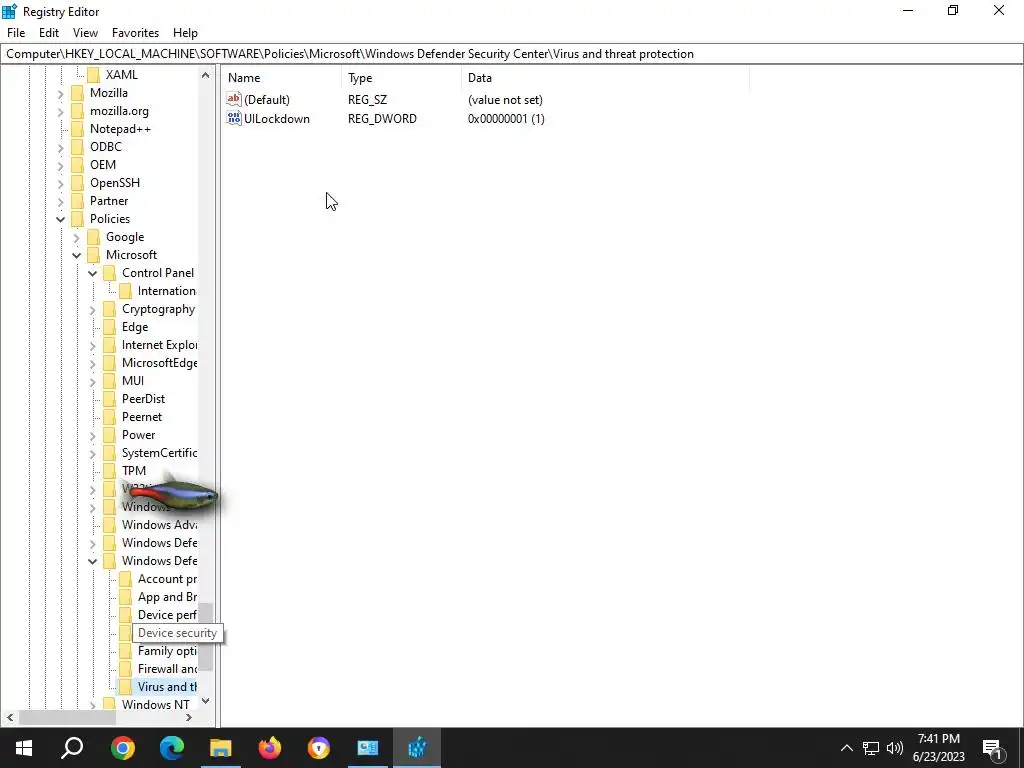Expand the ODBC key
Viewport: 1024px width, 768px height.
pos(60,148)
